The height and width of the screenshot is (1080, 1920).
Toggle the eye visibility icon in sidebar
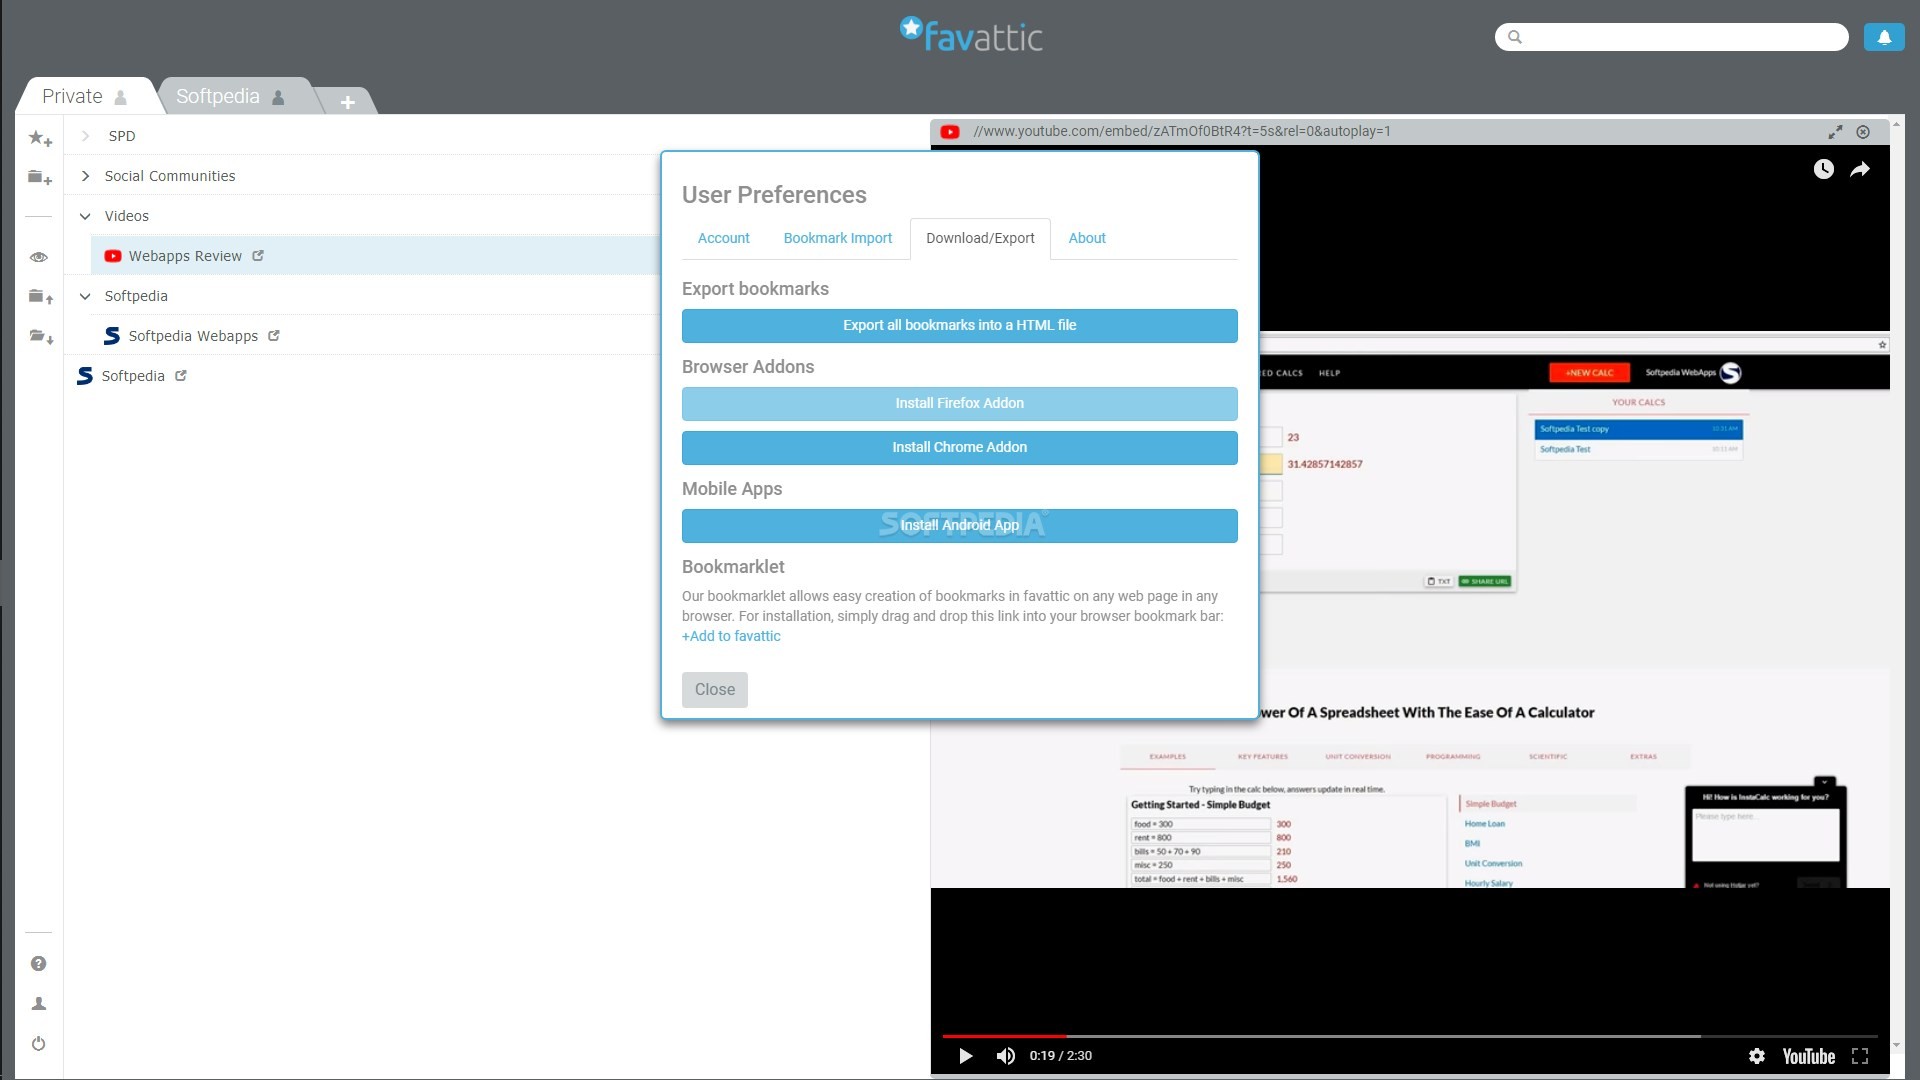click(x=39, y=257)
